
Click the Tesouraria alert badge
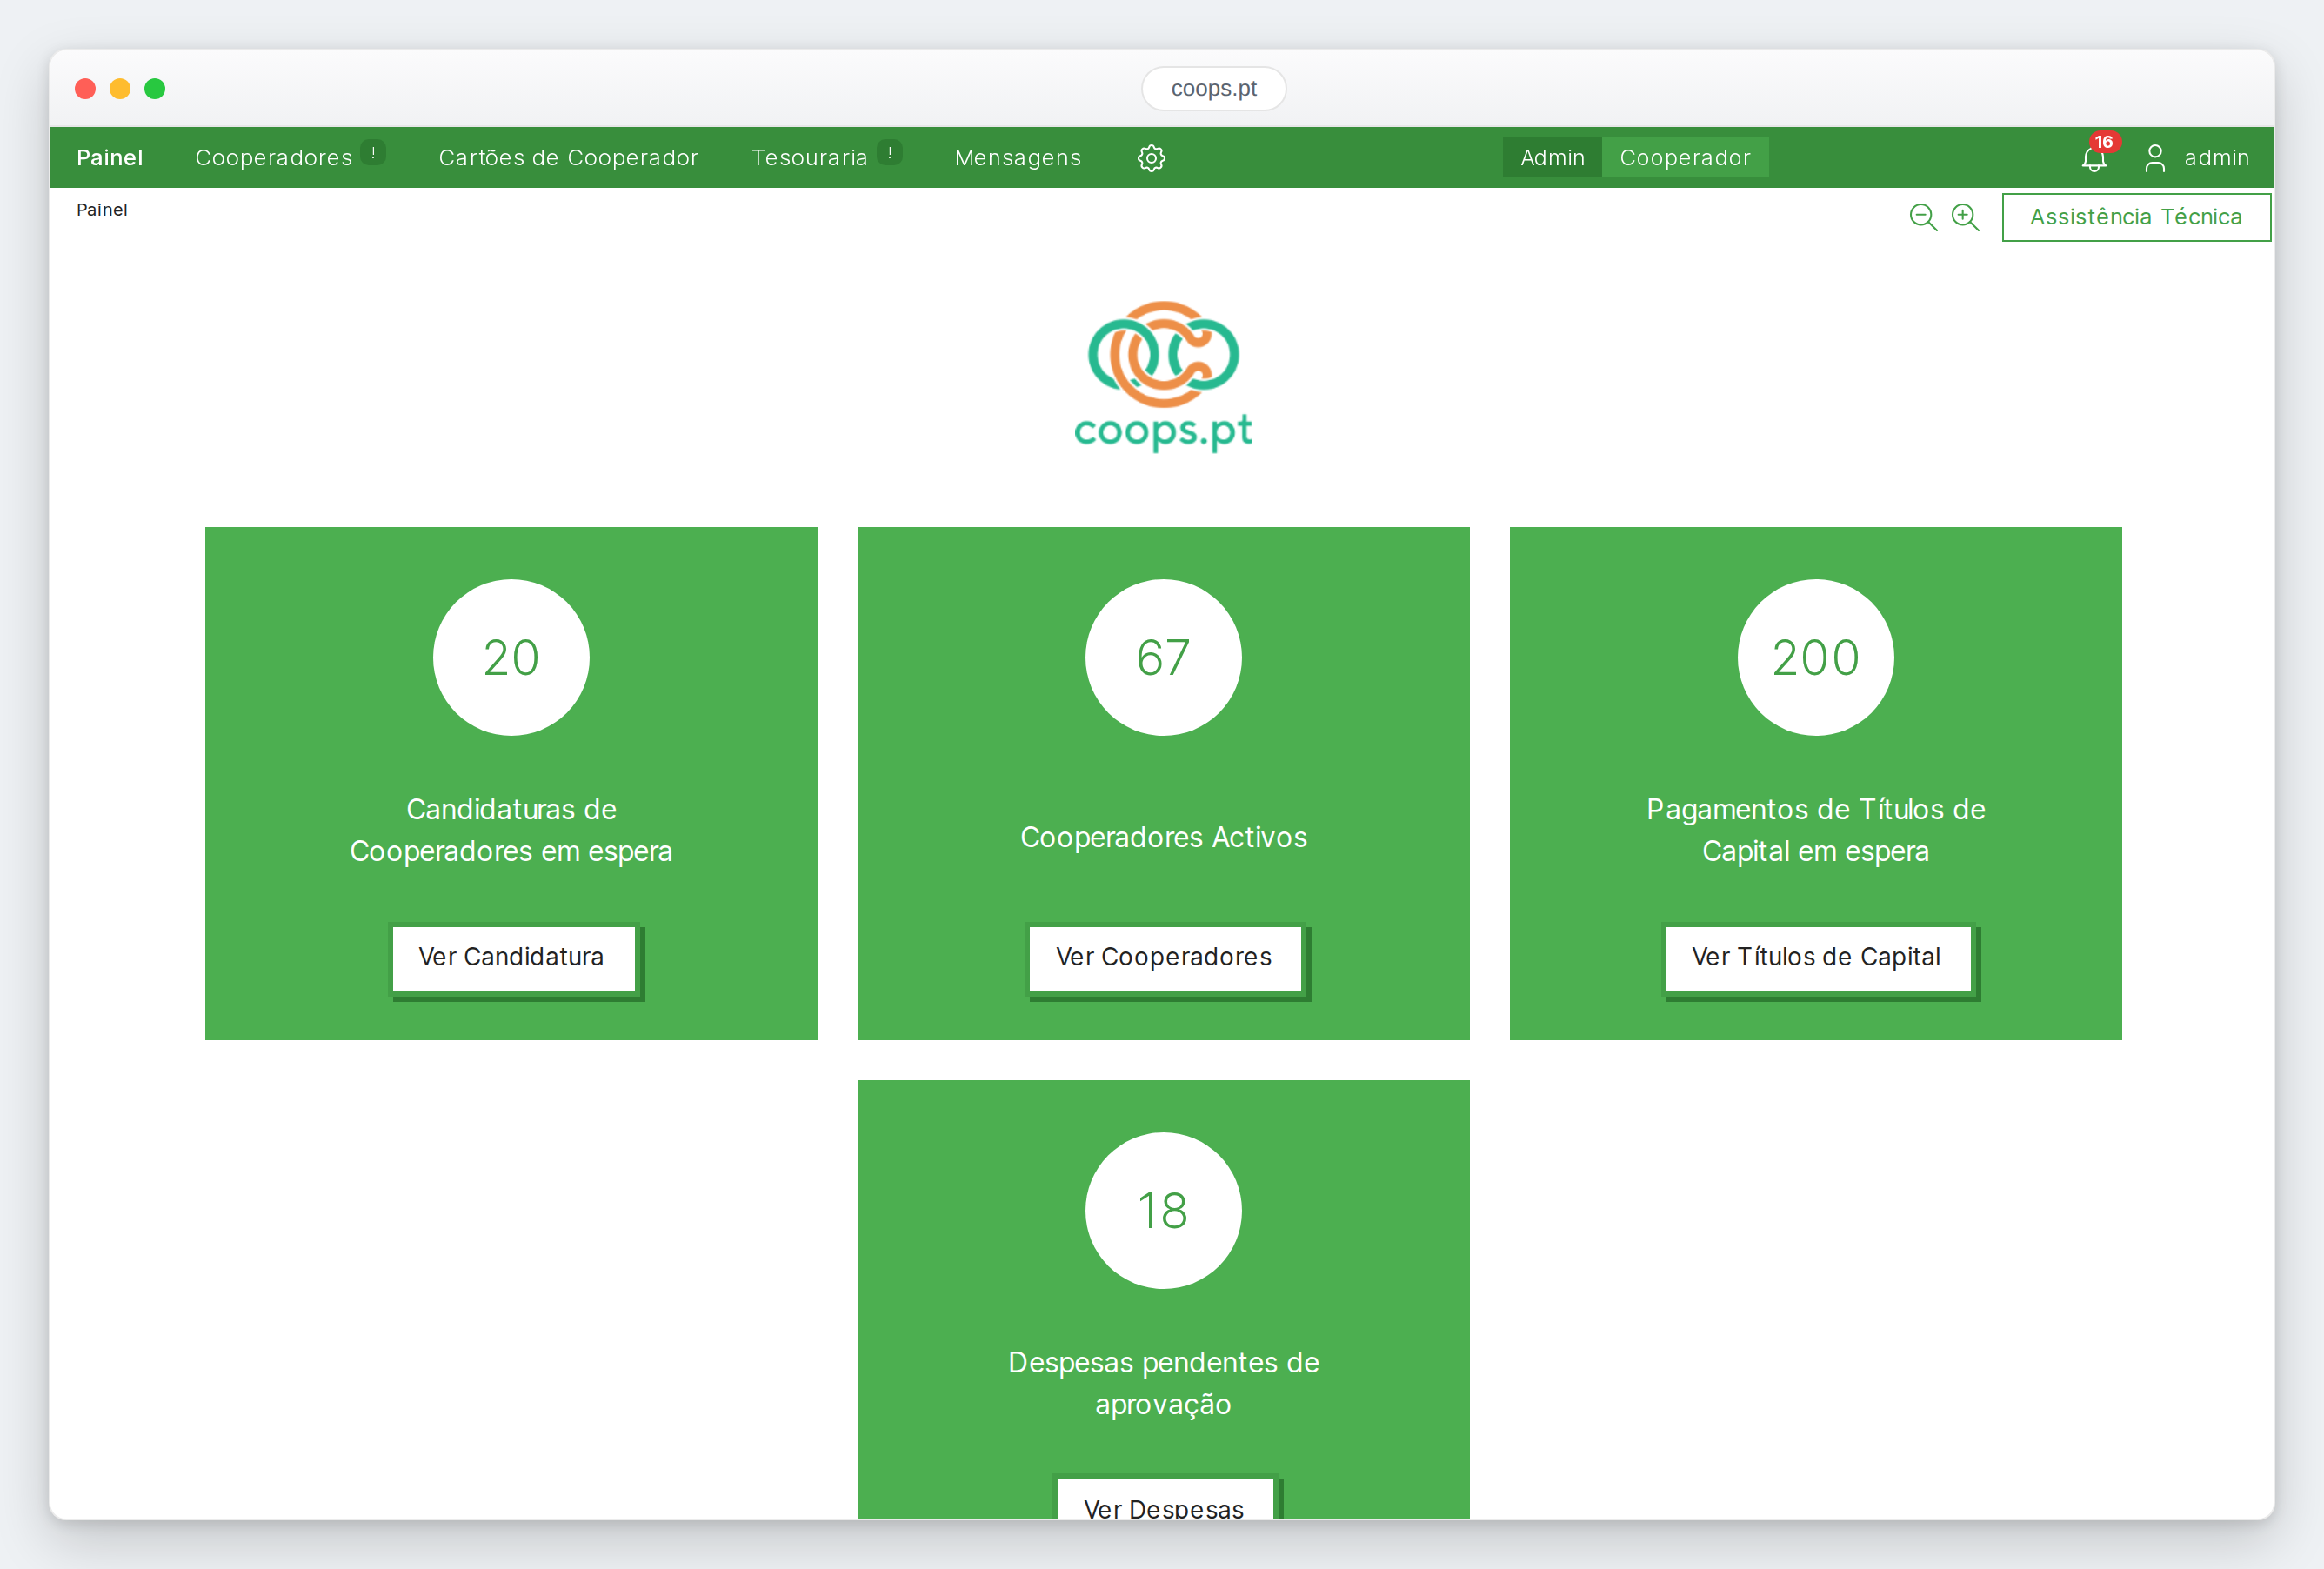(x=889, y=152)
